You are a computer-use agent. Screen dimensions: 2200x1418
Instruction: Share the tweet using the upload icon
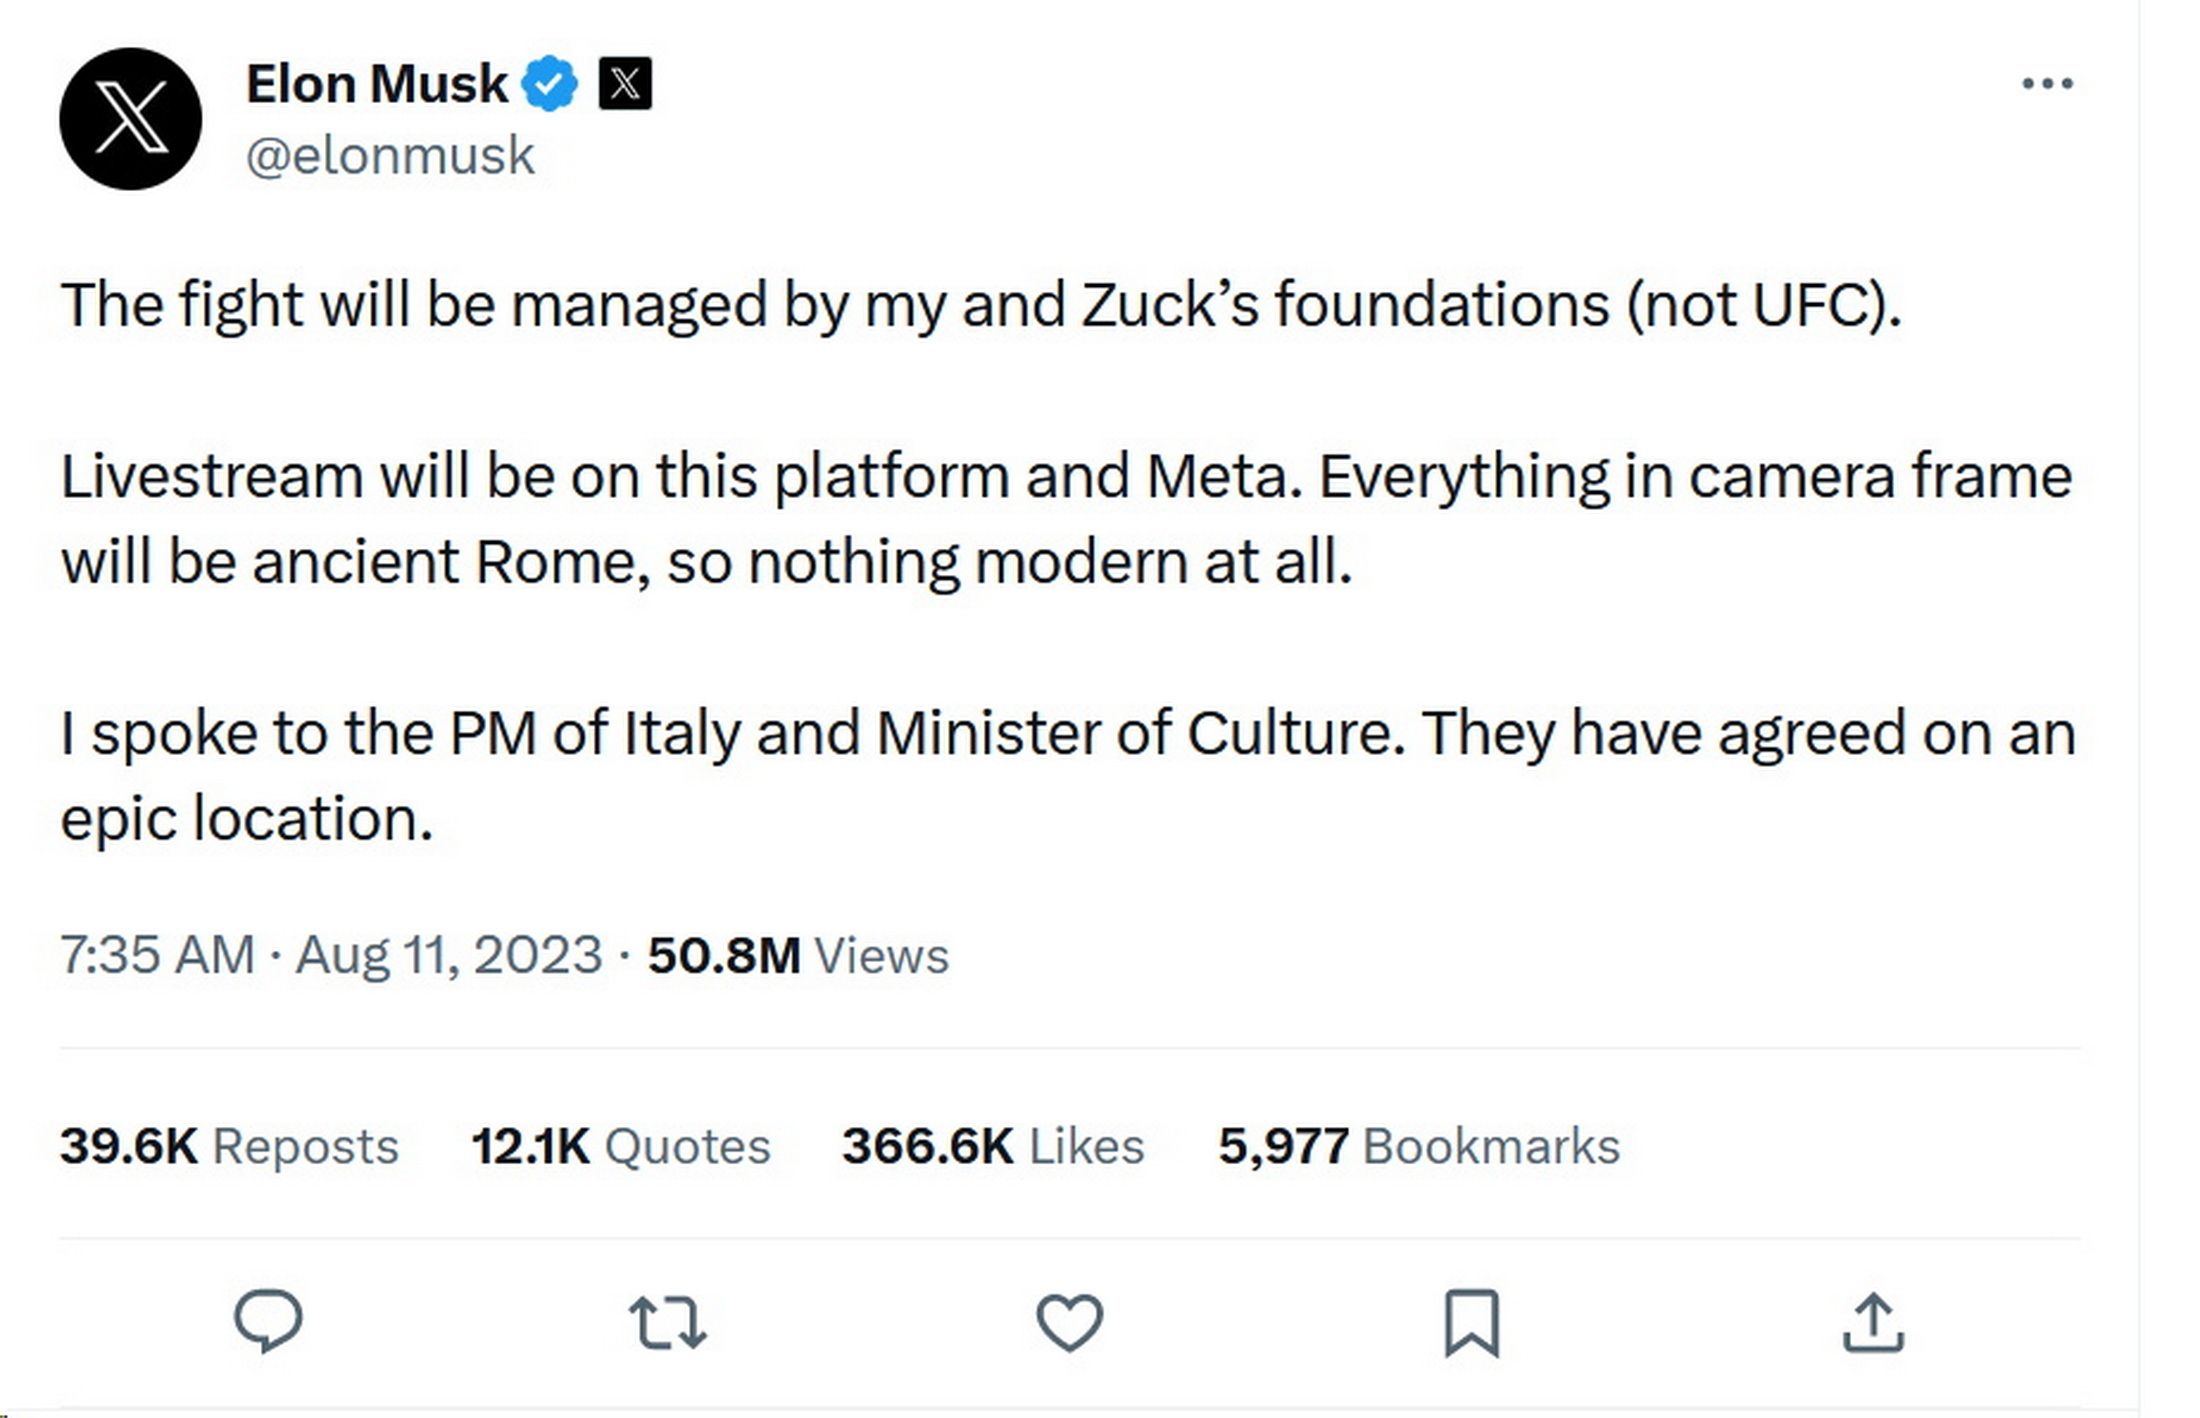click(x=1873, y=1322)
